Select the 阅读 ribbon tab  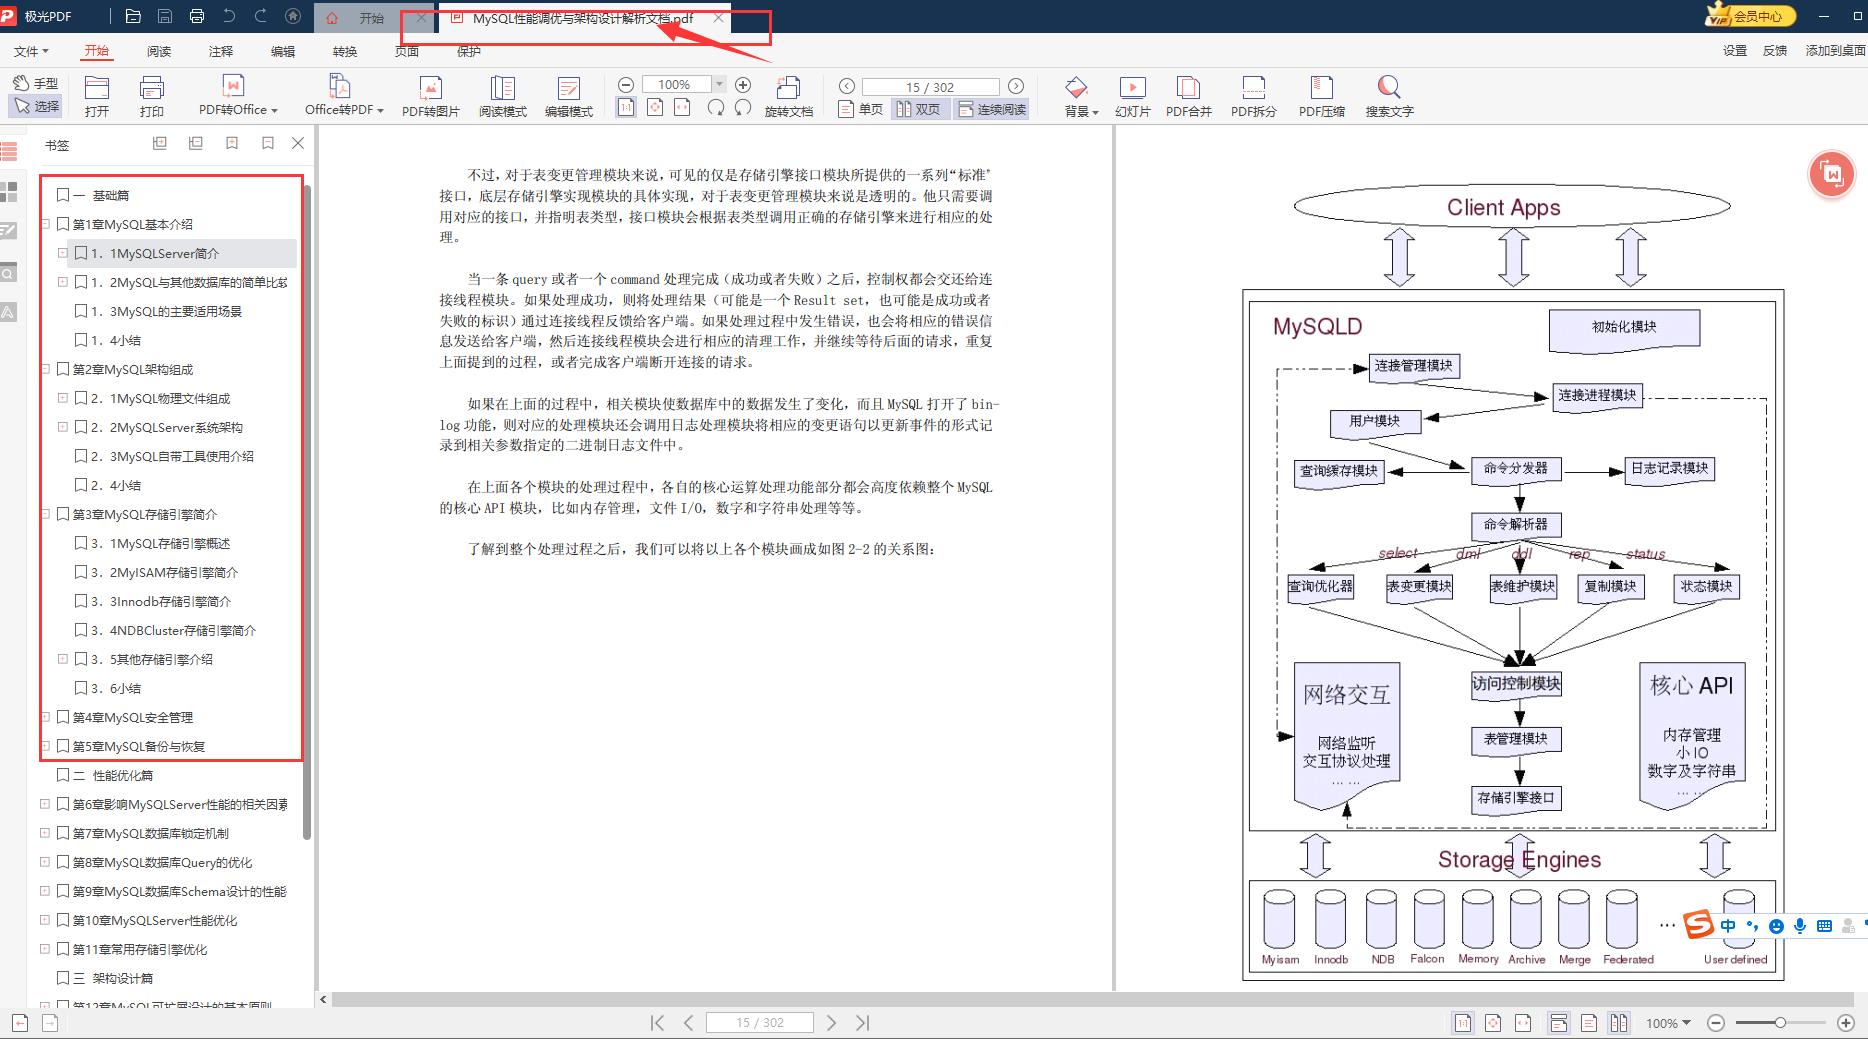[x=159, y=51]
